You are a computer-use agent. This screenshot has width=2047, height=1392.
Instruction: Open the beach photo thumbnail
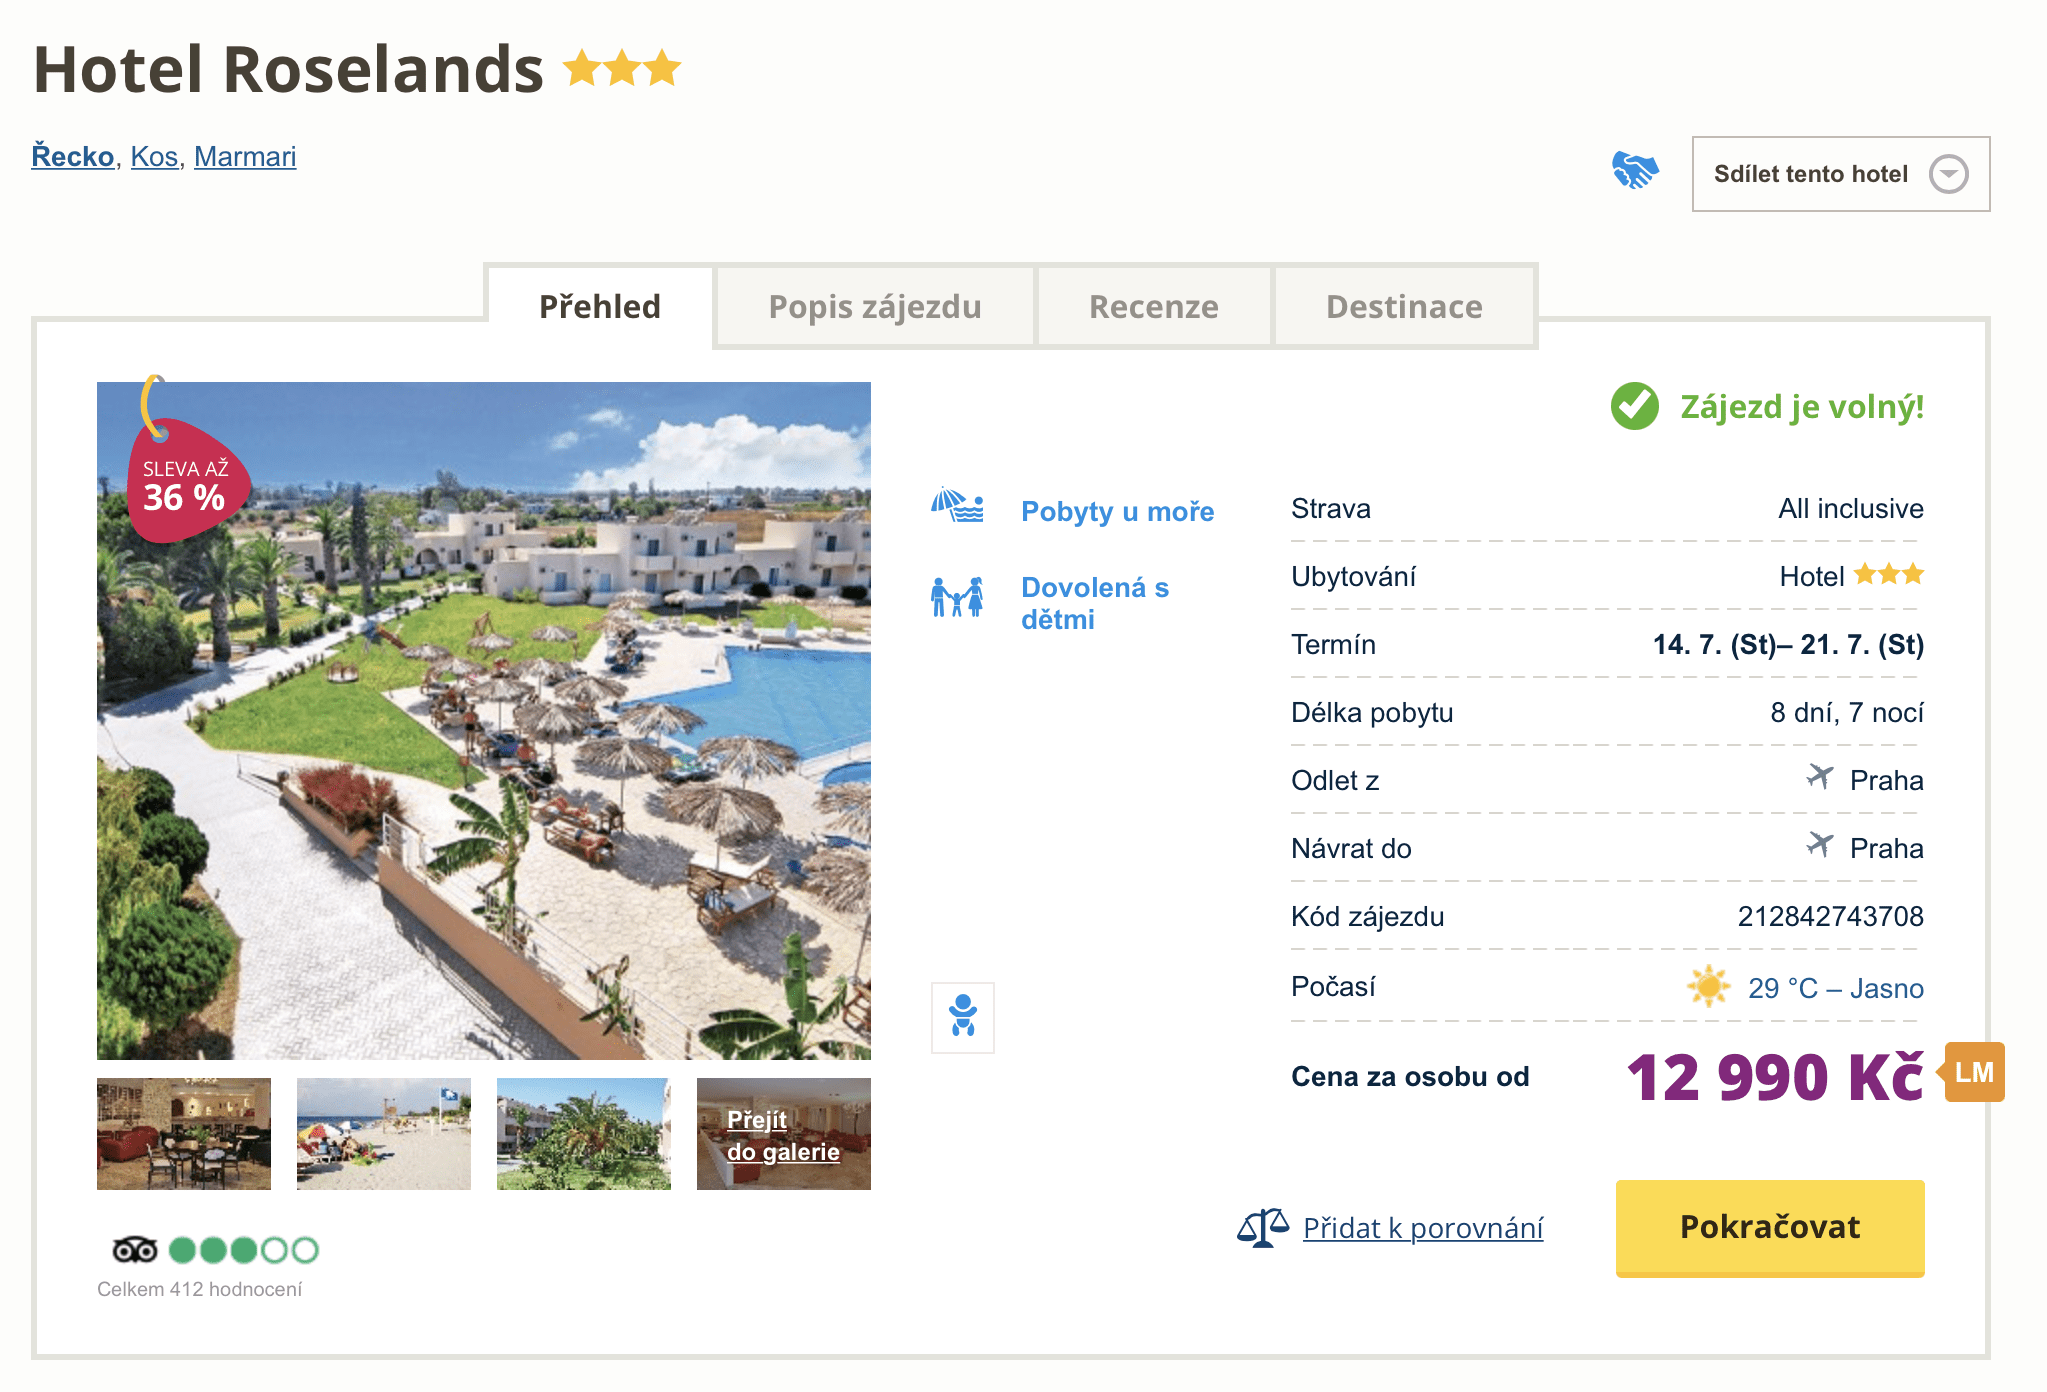click(x=384, y=1134)
